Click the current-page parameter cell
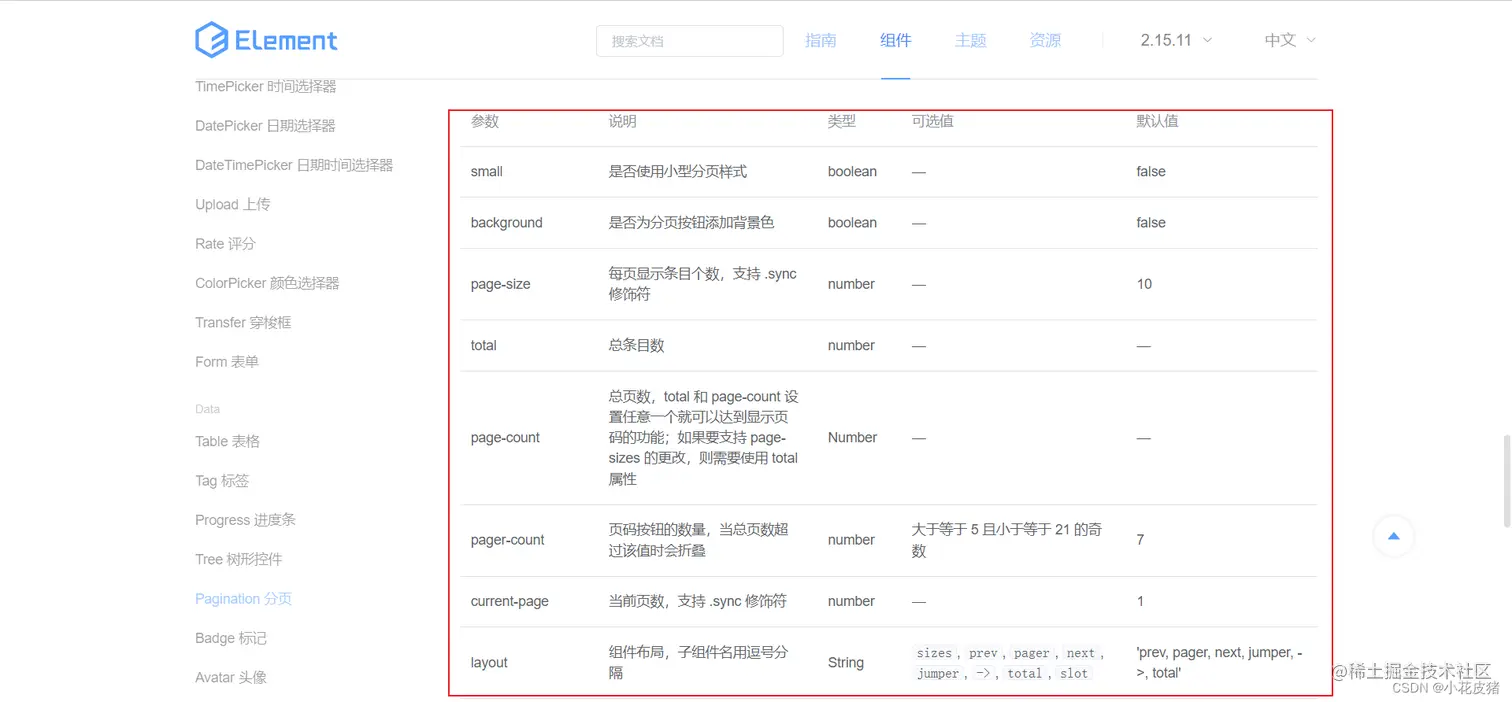This screenshot has height=702, width=1512. click(x=510, y=601)
